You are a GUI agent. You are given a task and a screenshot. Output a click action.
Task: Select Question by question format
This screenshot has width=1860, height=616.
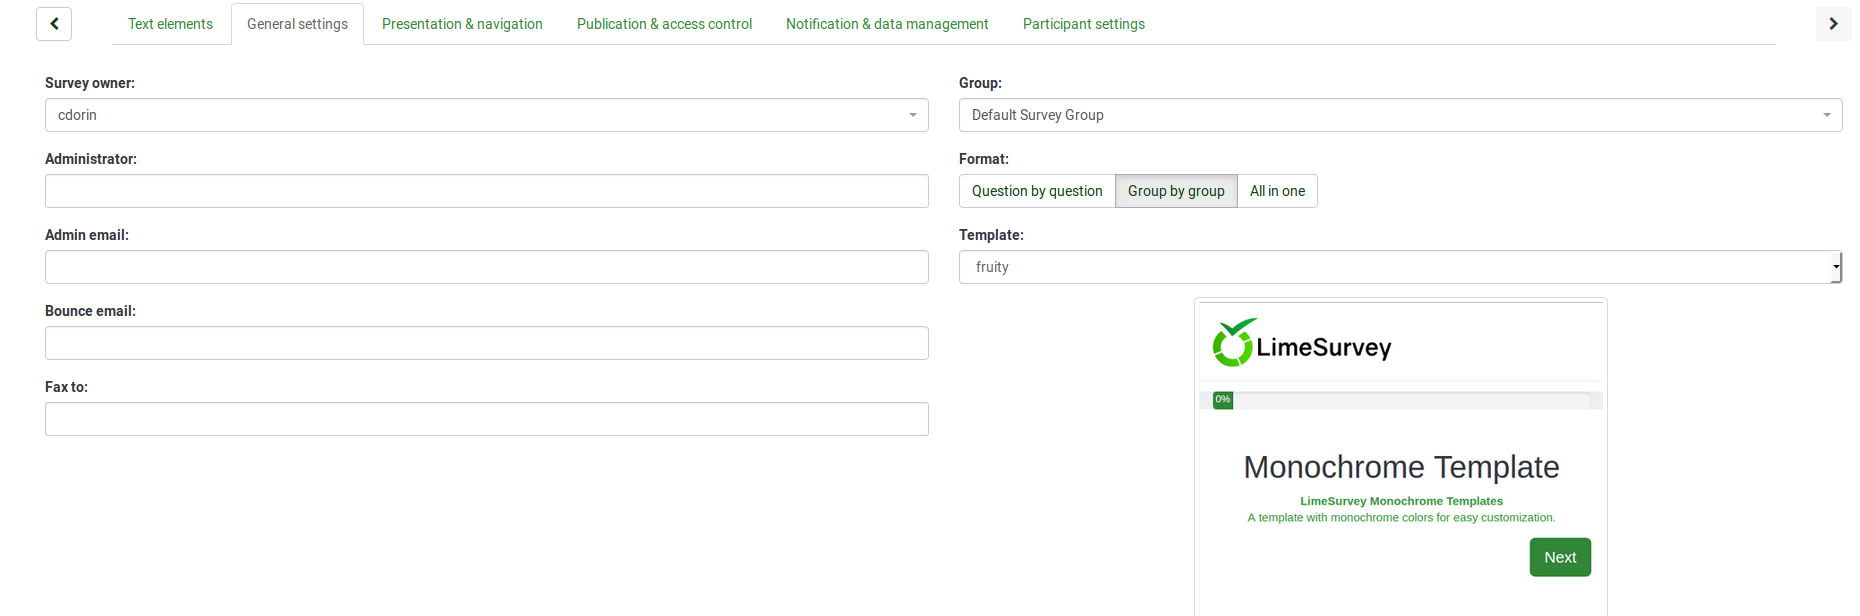tap(1036, 191)
